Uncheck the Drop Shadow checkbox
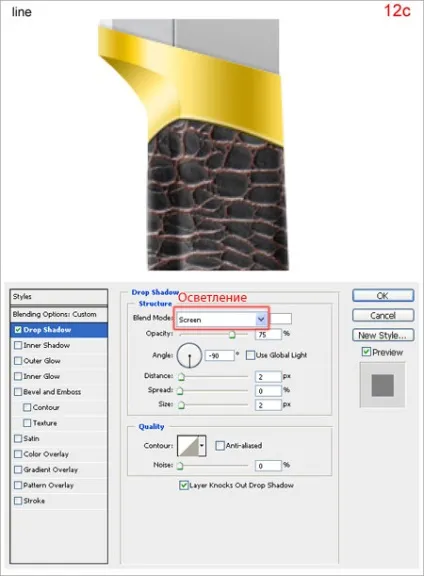 18,330
